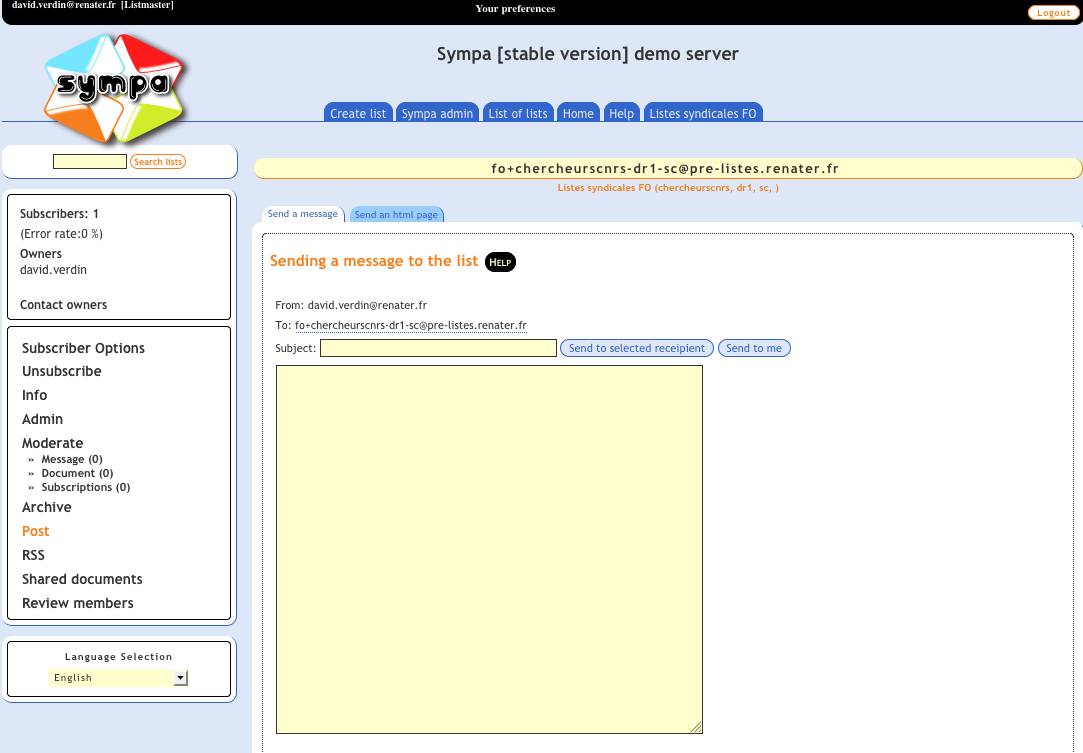Open the Admin link in sidebar
The width and height of the screenshot is (1083, 753).
coord(42,419)
